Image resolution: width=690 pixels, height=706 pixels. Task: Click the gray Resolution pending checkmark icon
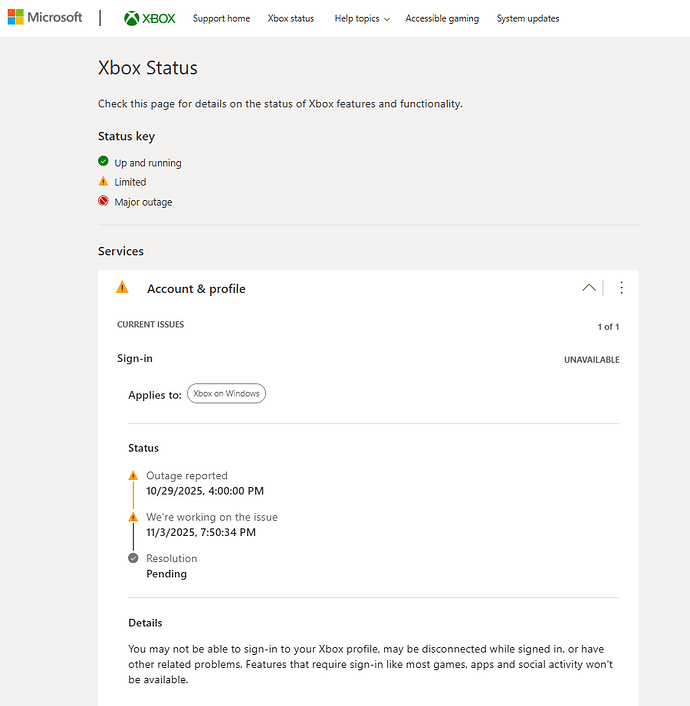point(133,558)
